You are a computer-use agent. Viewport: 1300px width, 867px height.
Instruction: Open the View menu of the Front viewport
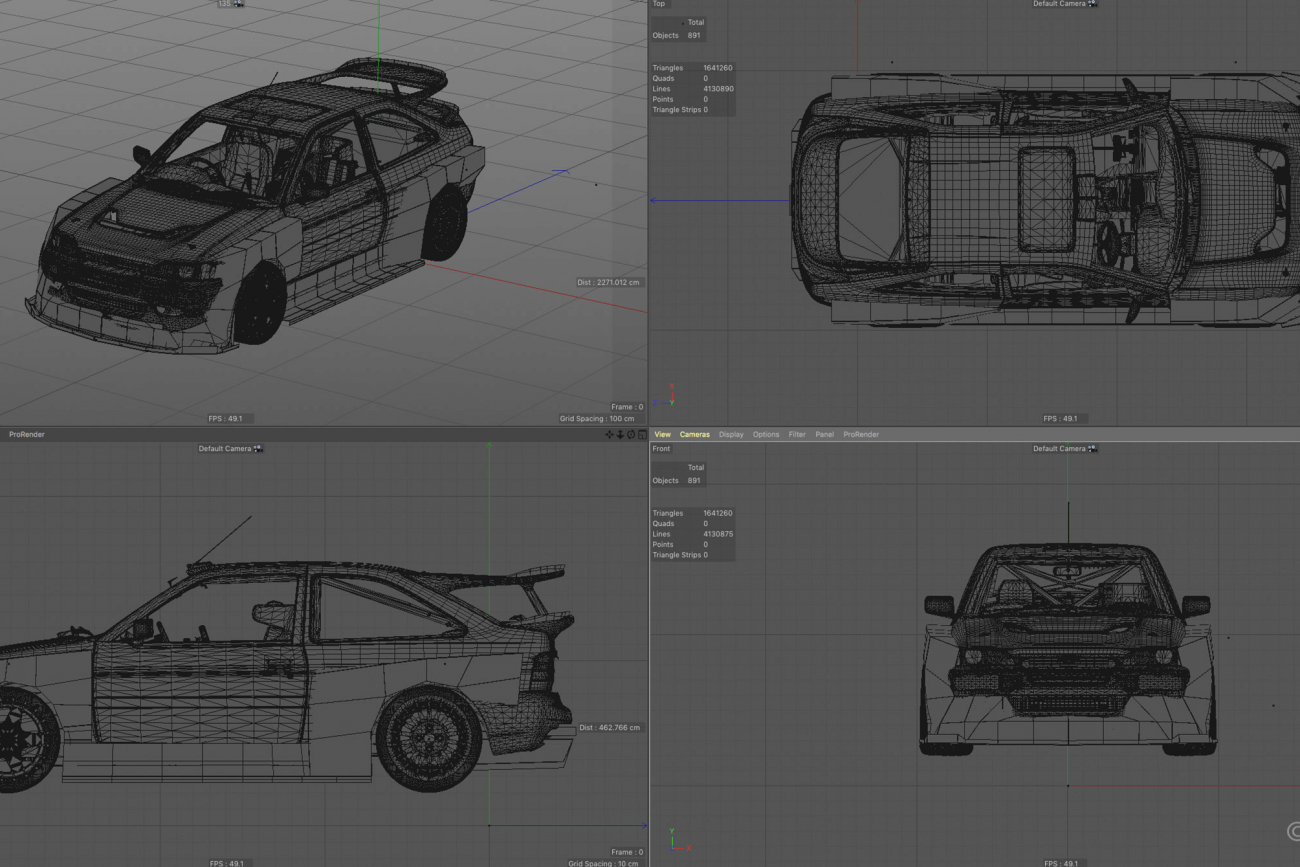coord(662,435)
